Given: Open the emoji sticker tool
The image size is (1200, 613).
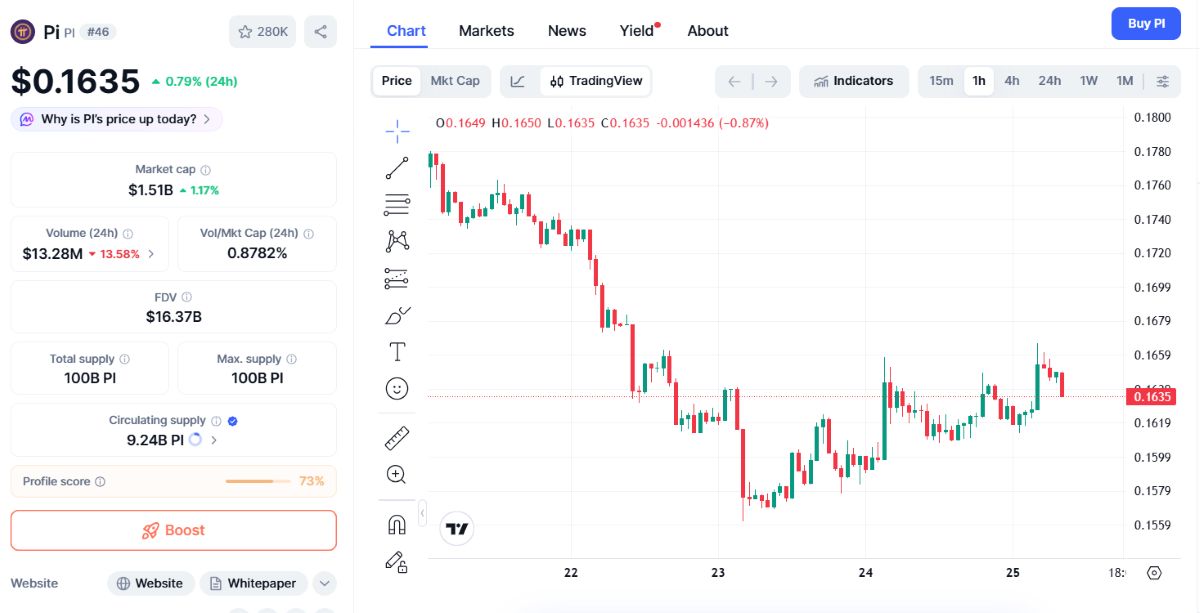Looking at the screenshot, I should coord(397,389).
